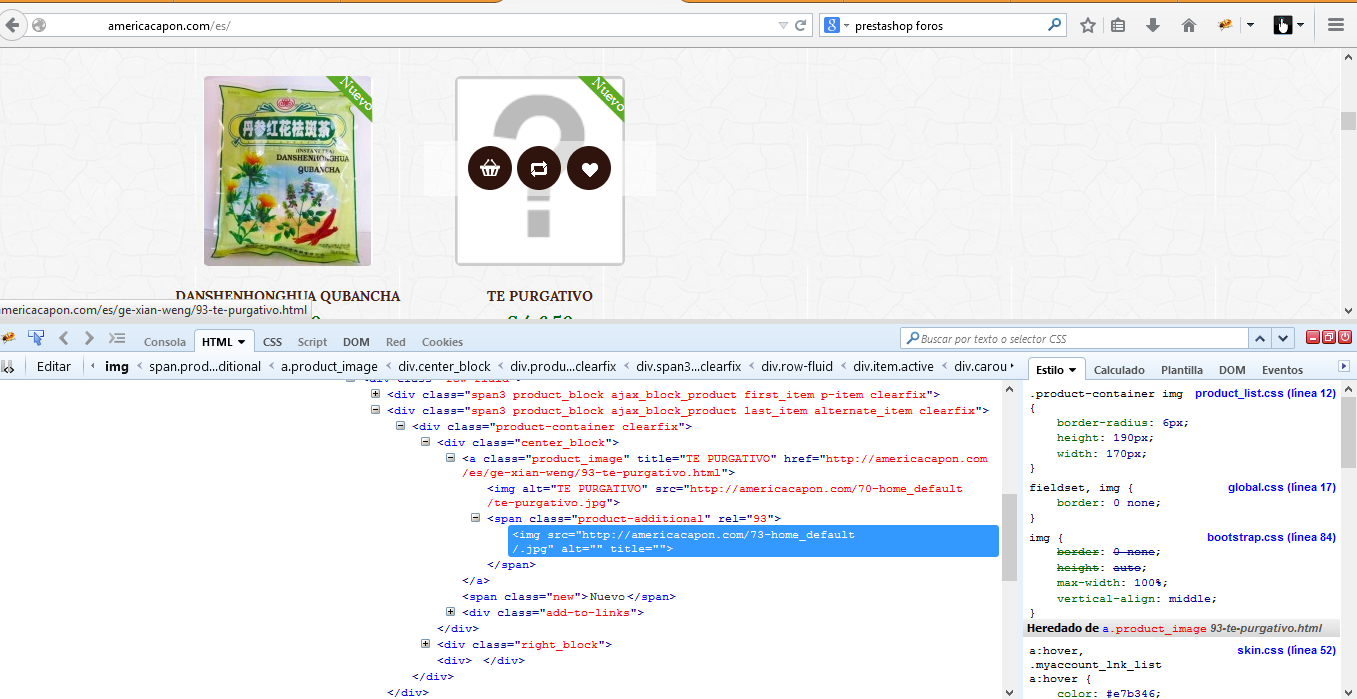Select a.product_image in breadcrumb path
This screenshot has height=699, width=1357.
click(329, 366)
